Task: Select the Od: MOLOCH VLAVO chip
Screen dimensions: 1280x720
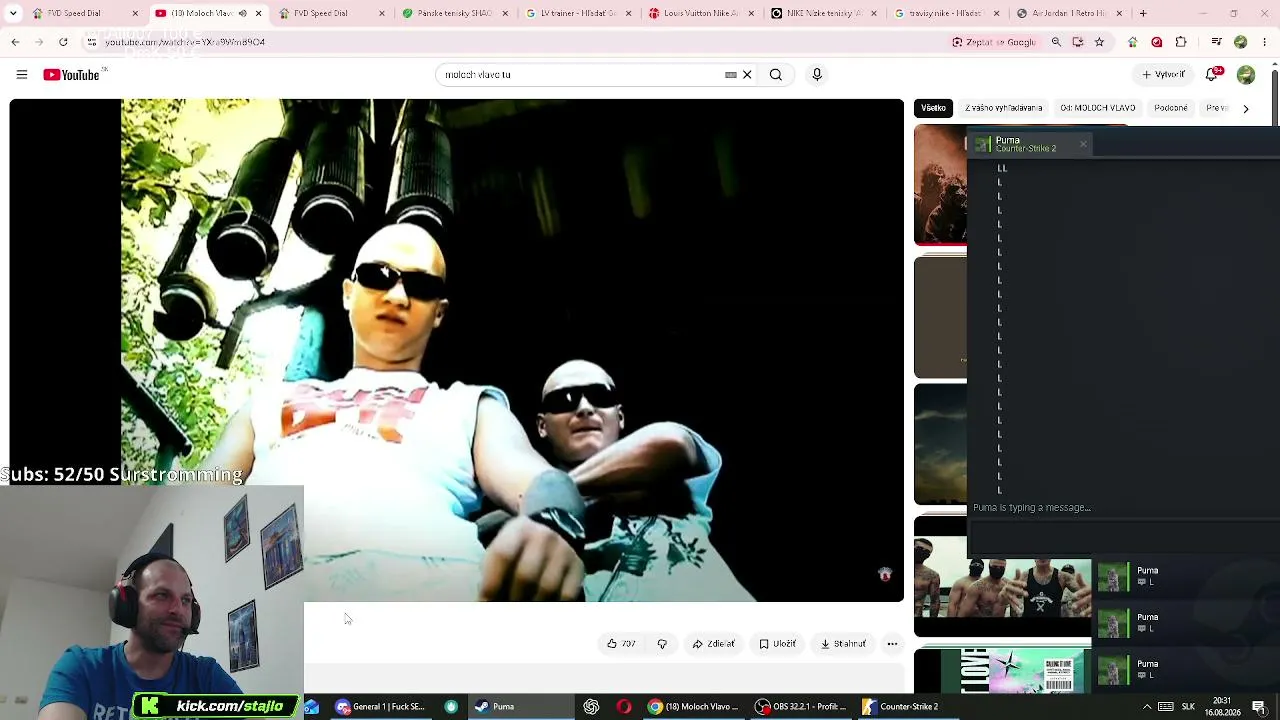Action: pyautogui.click(x=1098, y=108)
